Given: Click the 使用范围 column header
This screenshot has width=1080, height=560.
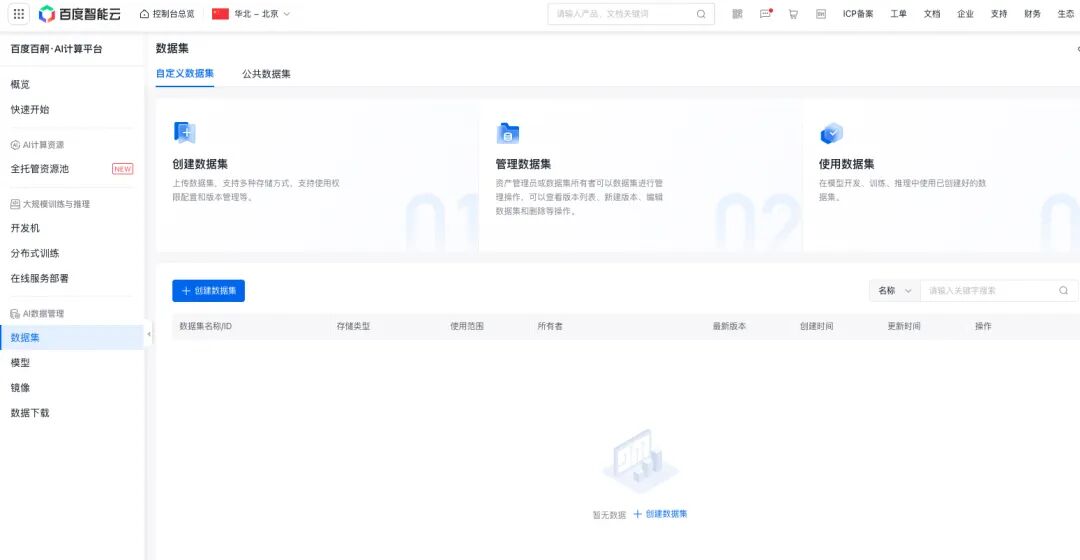Looking at the screenshot, I should pos(467,326).
